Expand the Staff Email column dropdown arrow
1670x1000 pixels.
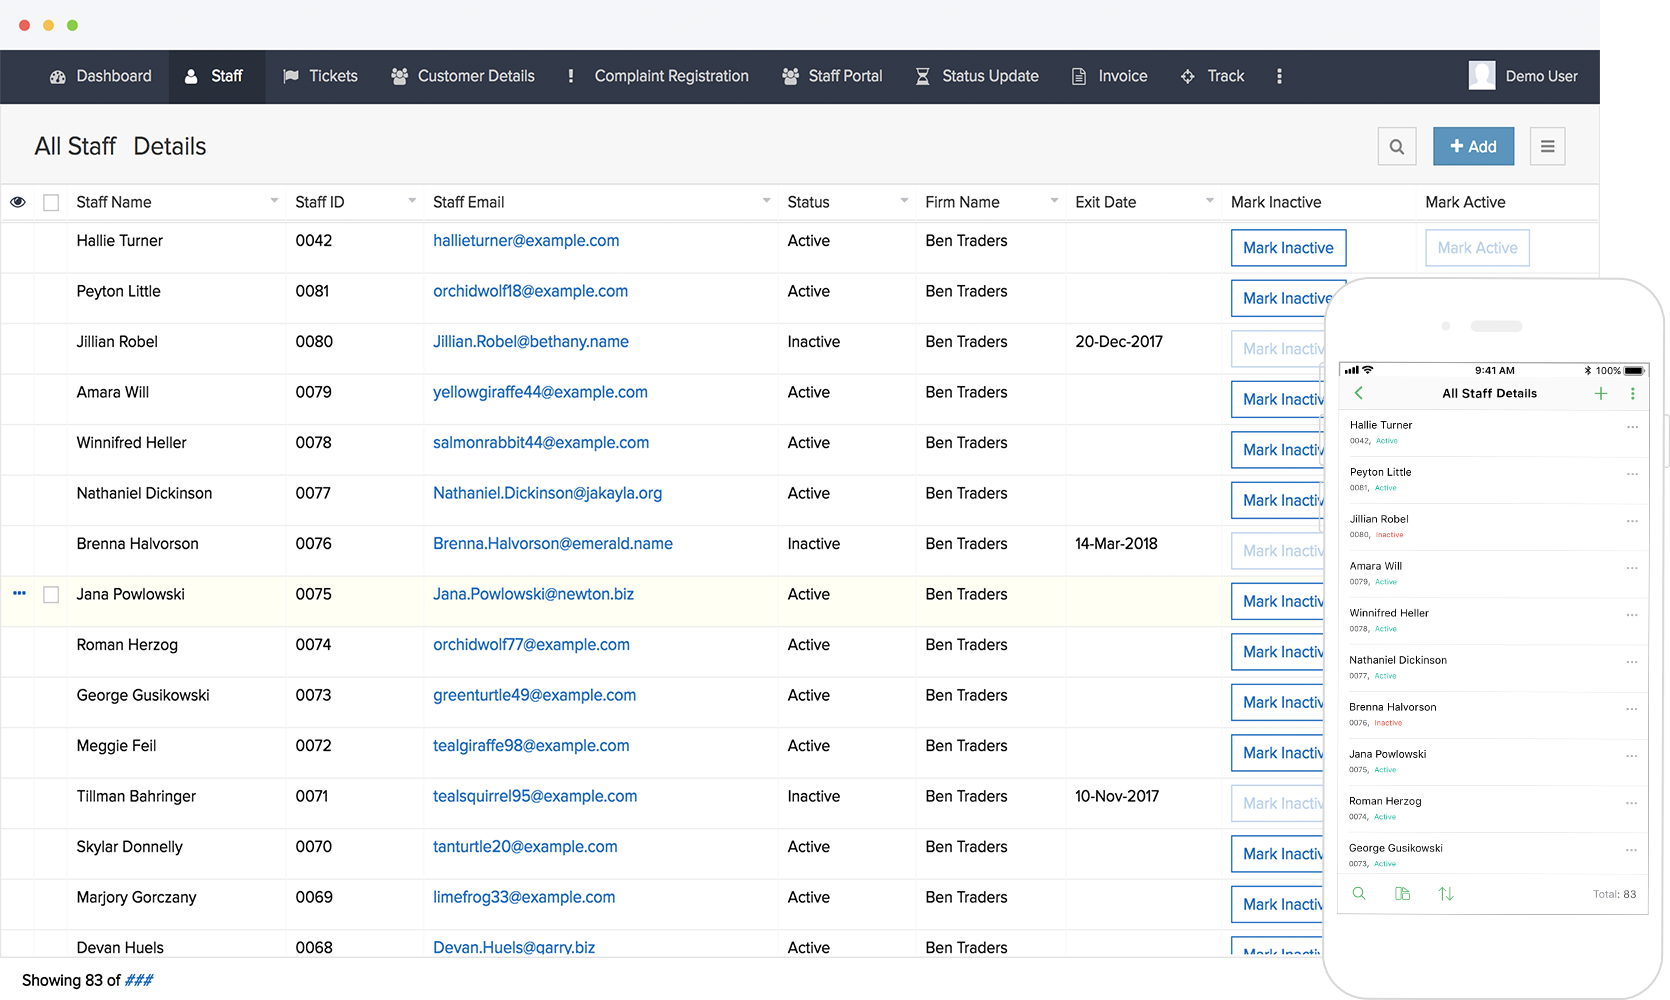pos(767,201)
